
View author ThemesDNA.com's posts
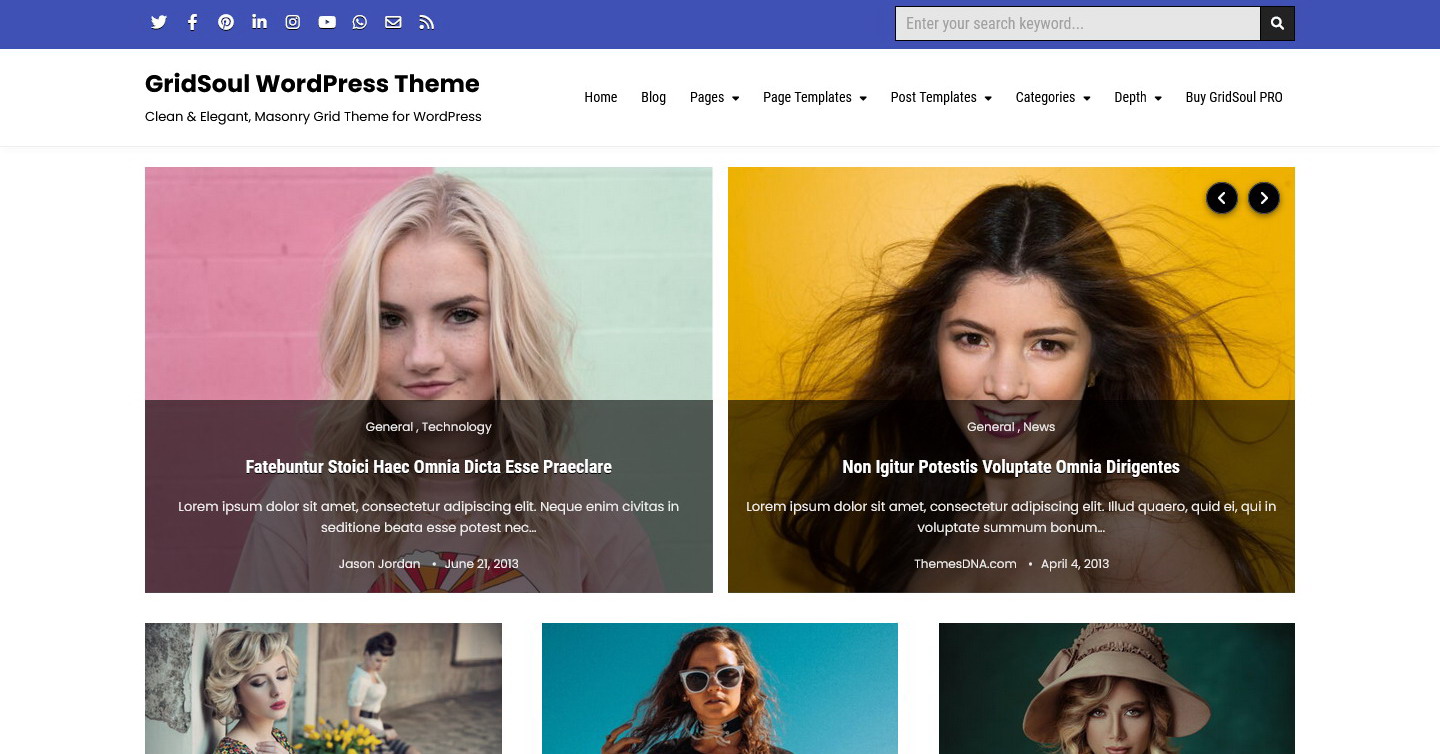[965, 564]
